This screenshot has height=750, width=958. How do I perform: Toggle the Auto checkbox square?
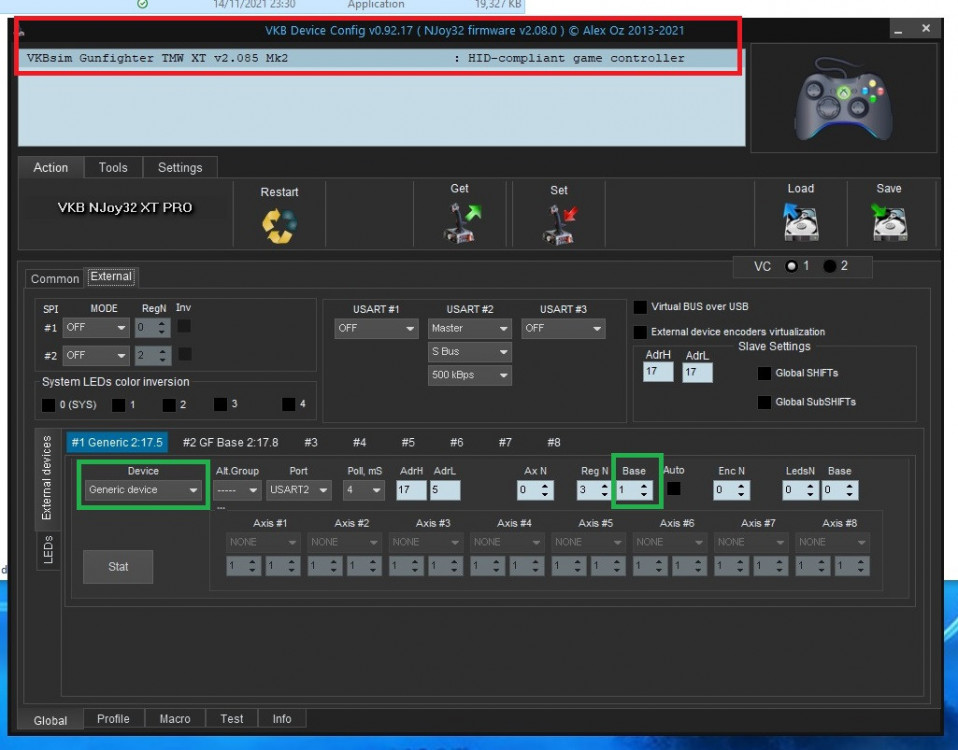point(674,489)
